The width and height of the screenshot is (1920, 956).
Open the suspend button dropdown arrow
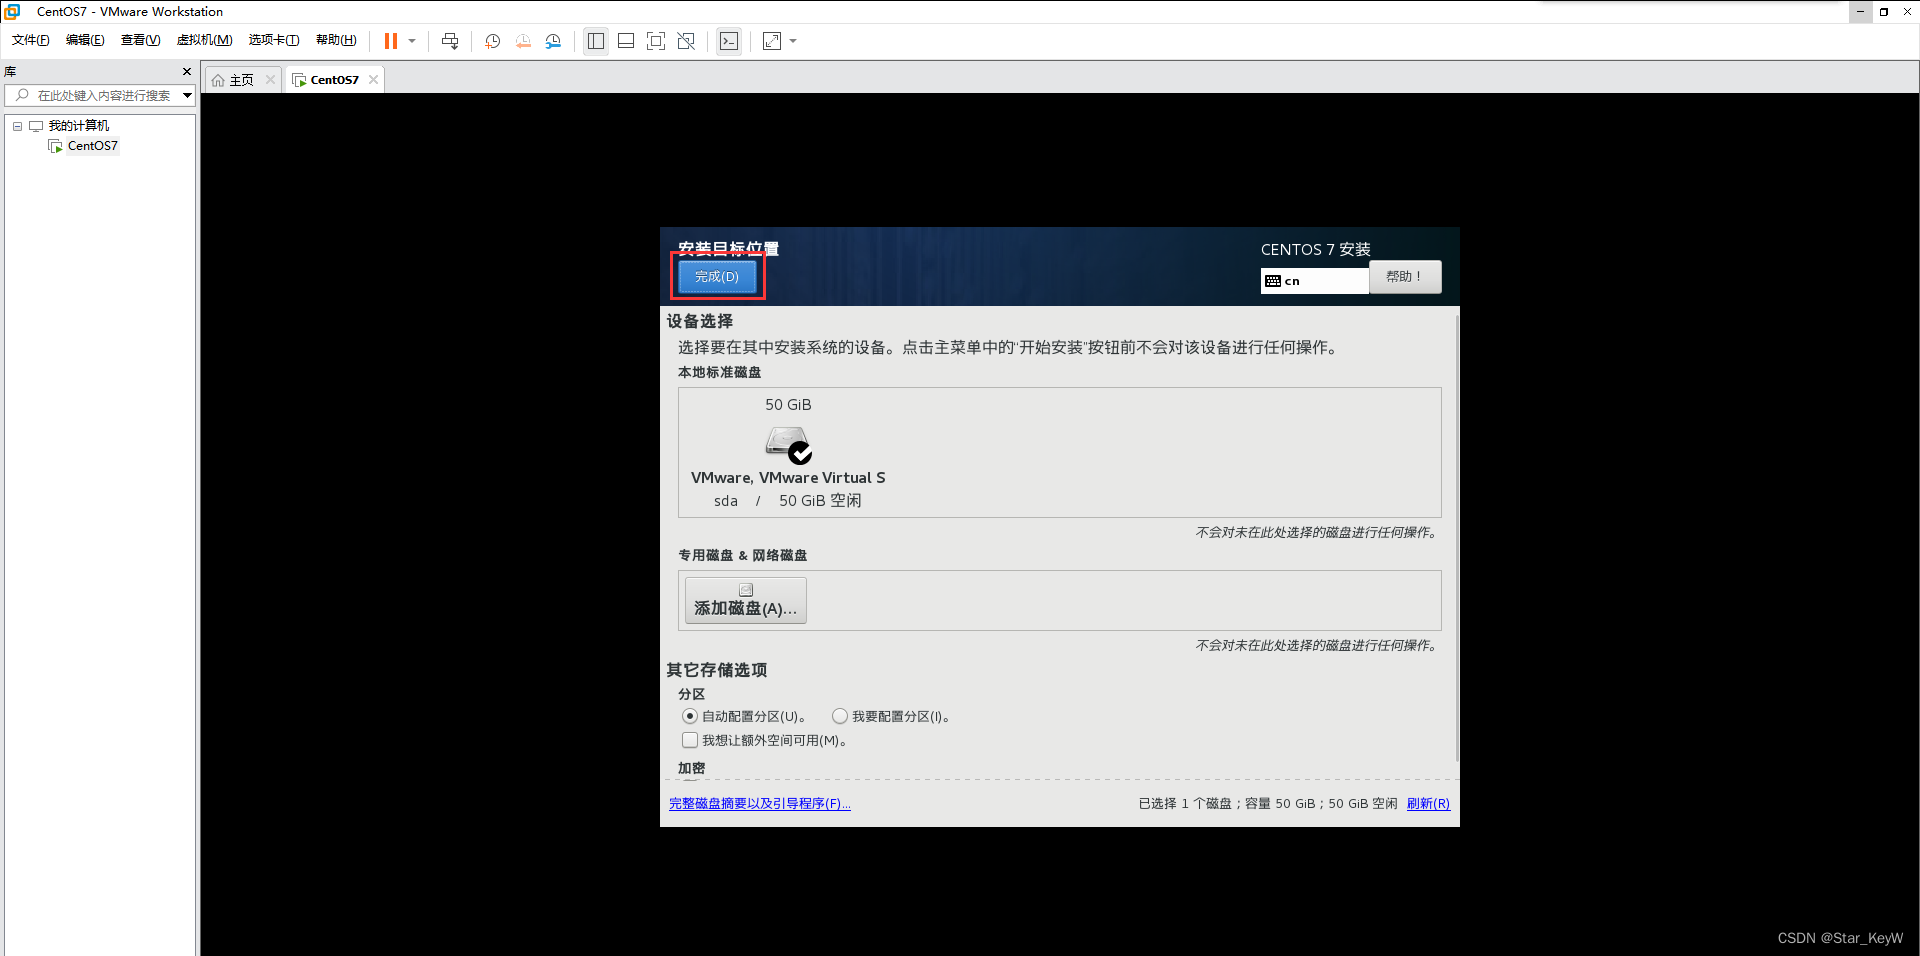tap(409, 41)
